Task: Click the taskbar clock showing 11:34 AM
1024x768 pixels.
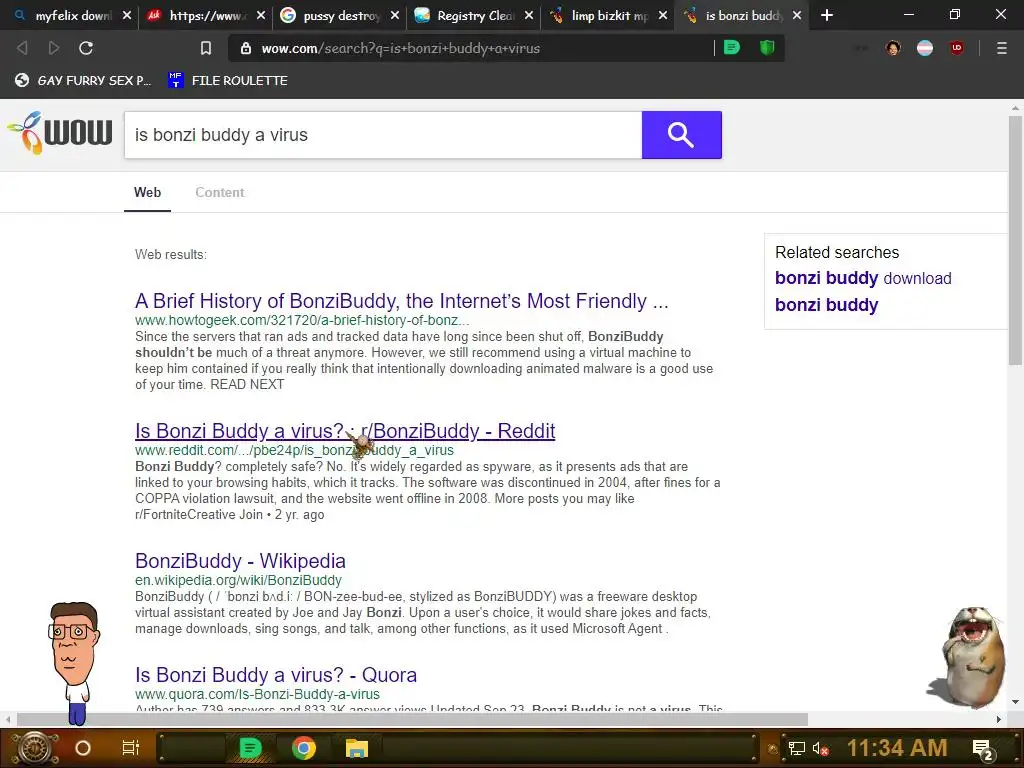Action: coord(897,748)
